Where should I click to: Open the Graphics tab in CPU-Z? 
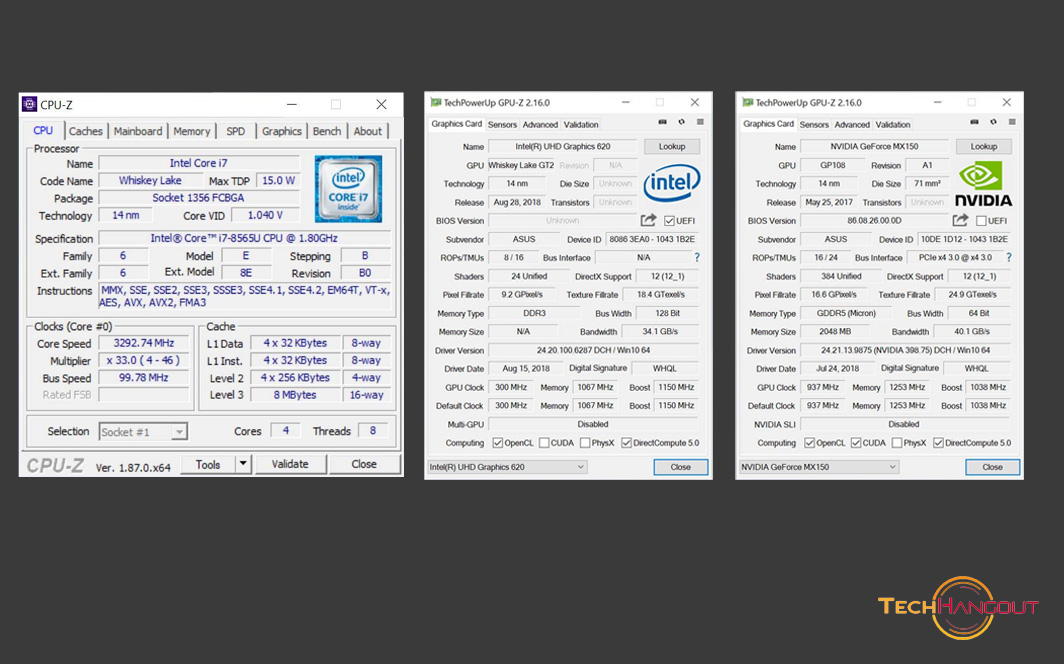tap(282, 131)
